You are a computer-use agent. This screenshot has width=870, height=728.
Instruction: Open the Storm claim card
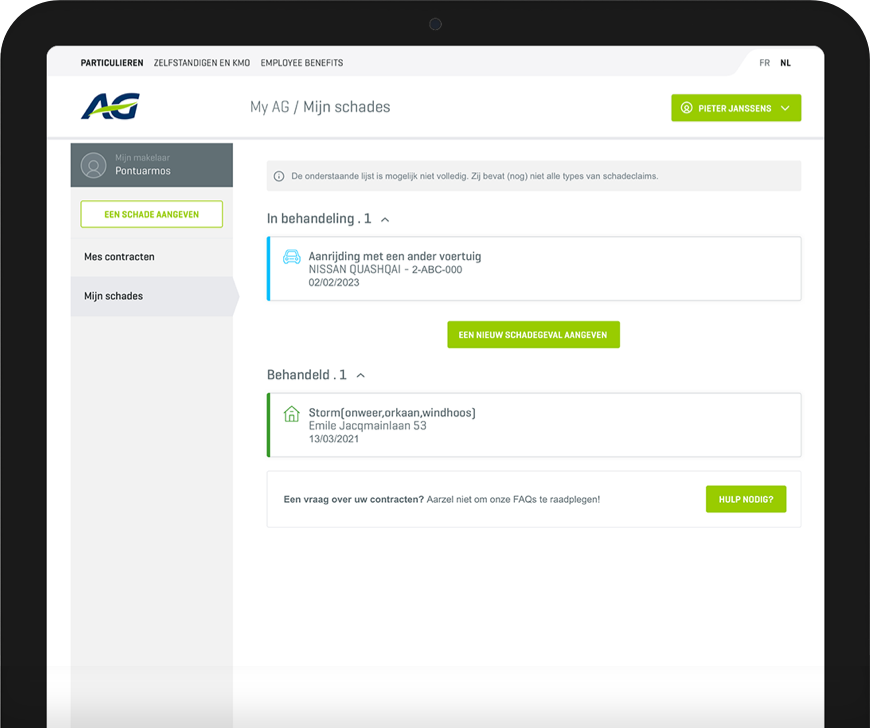click(534, 425)
